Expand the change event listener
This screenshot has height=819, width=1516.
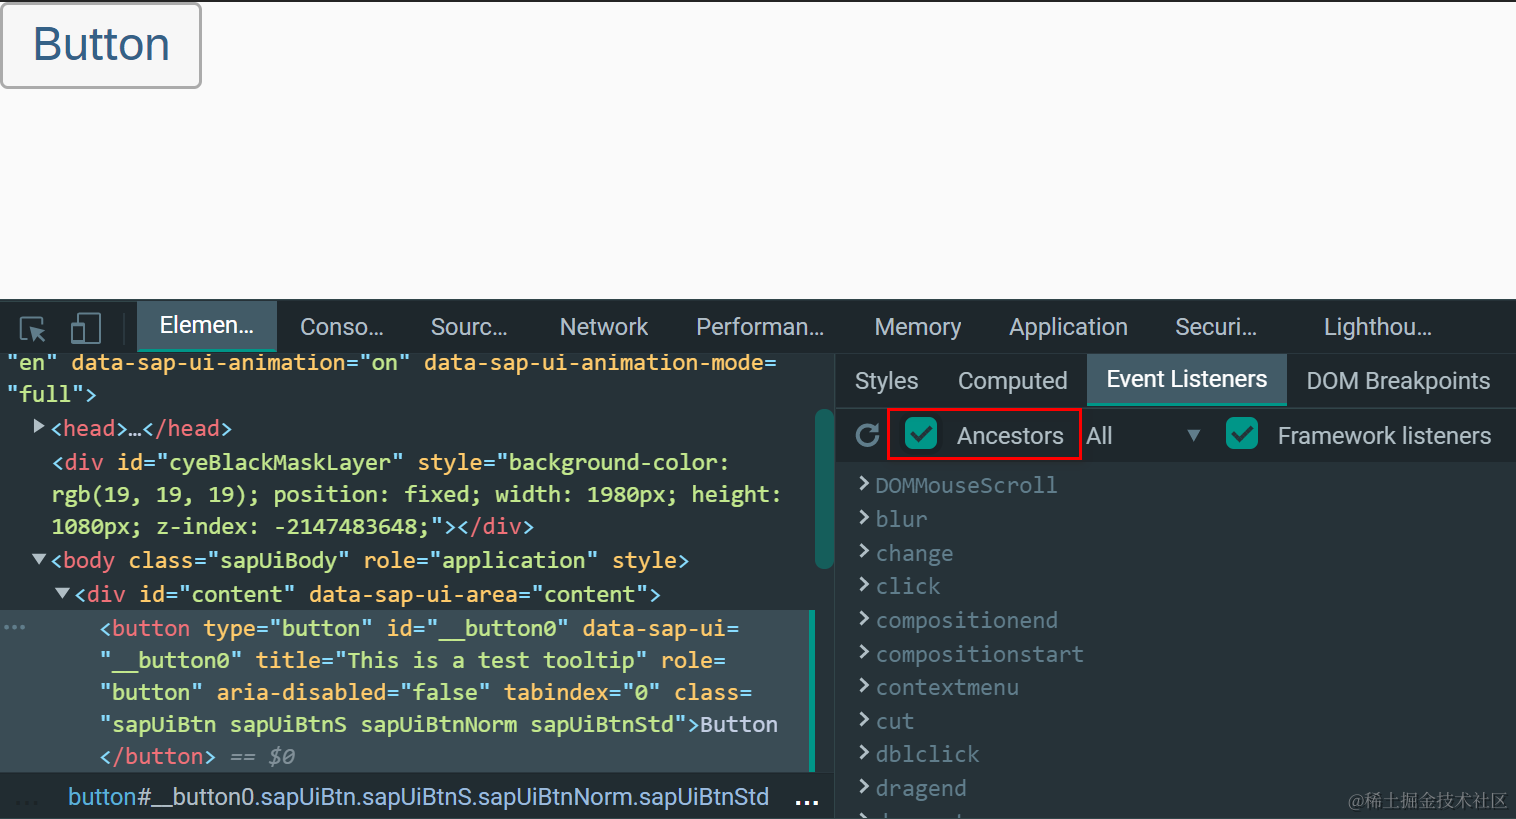[x=864, y=552]
